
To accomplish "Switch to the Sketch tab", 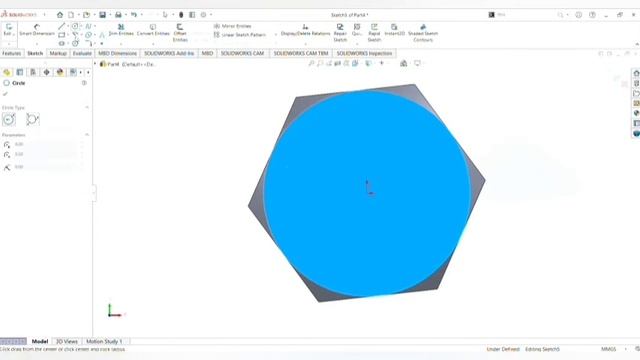I will [x=35, y=53].
